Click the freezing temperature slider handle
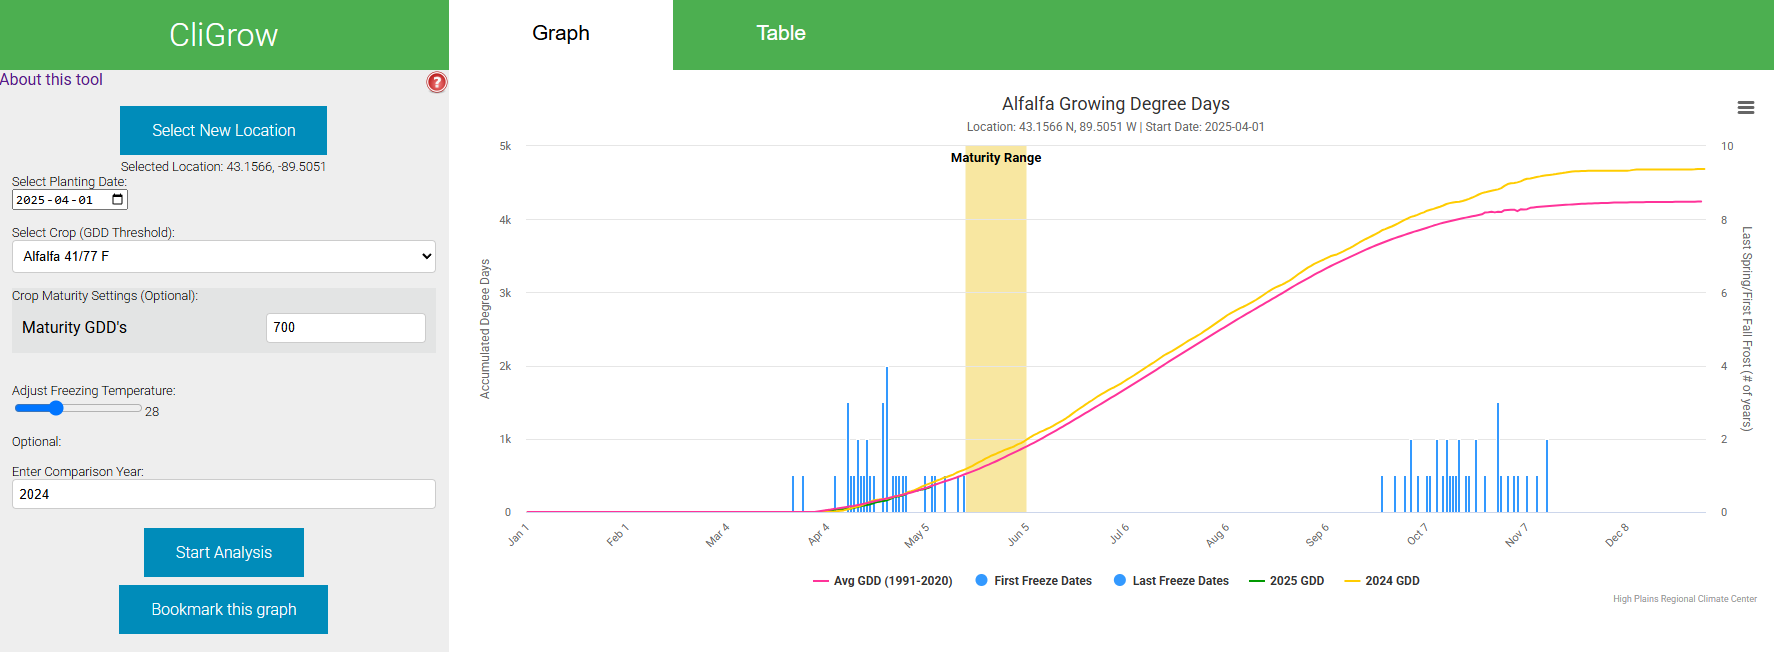The height and width of the screenshot is (652, 1774). 56,408
